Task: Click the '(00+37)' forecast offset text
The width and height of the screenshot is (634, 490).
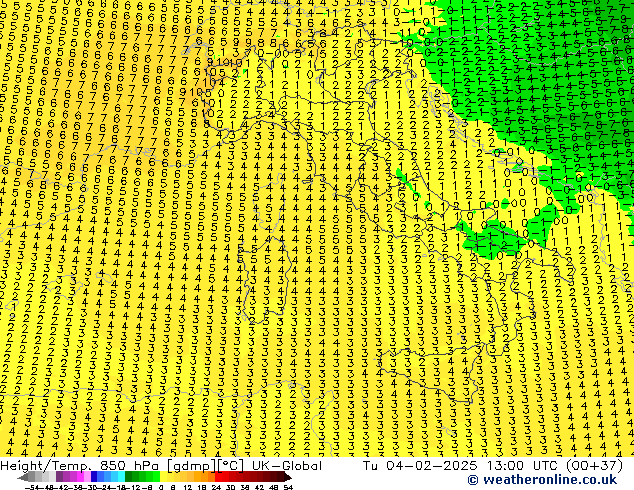Action: [x=594, y=466]
